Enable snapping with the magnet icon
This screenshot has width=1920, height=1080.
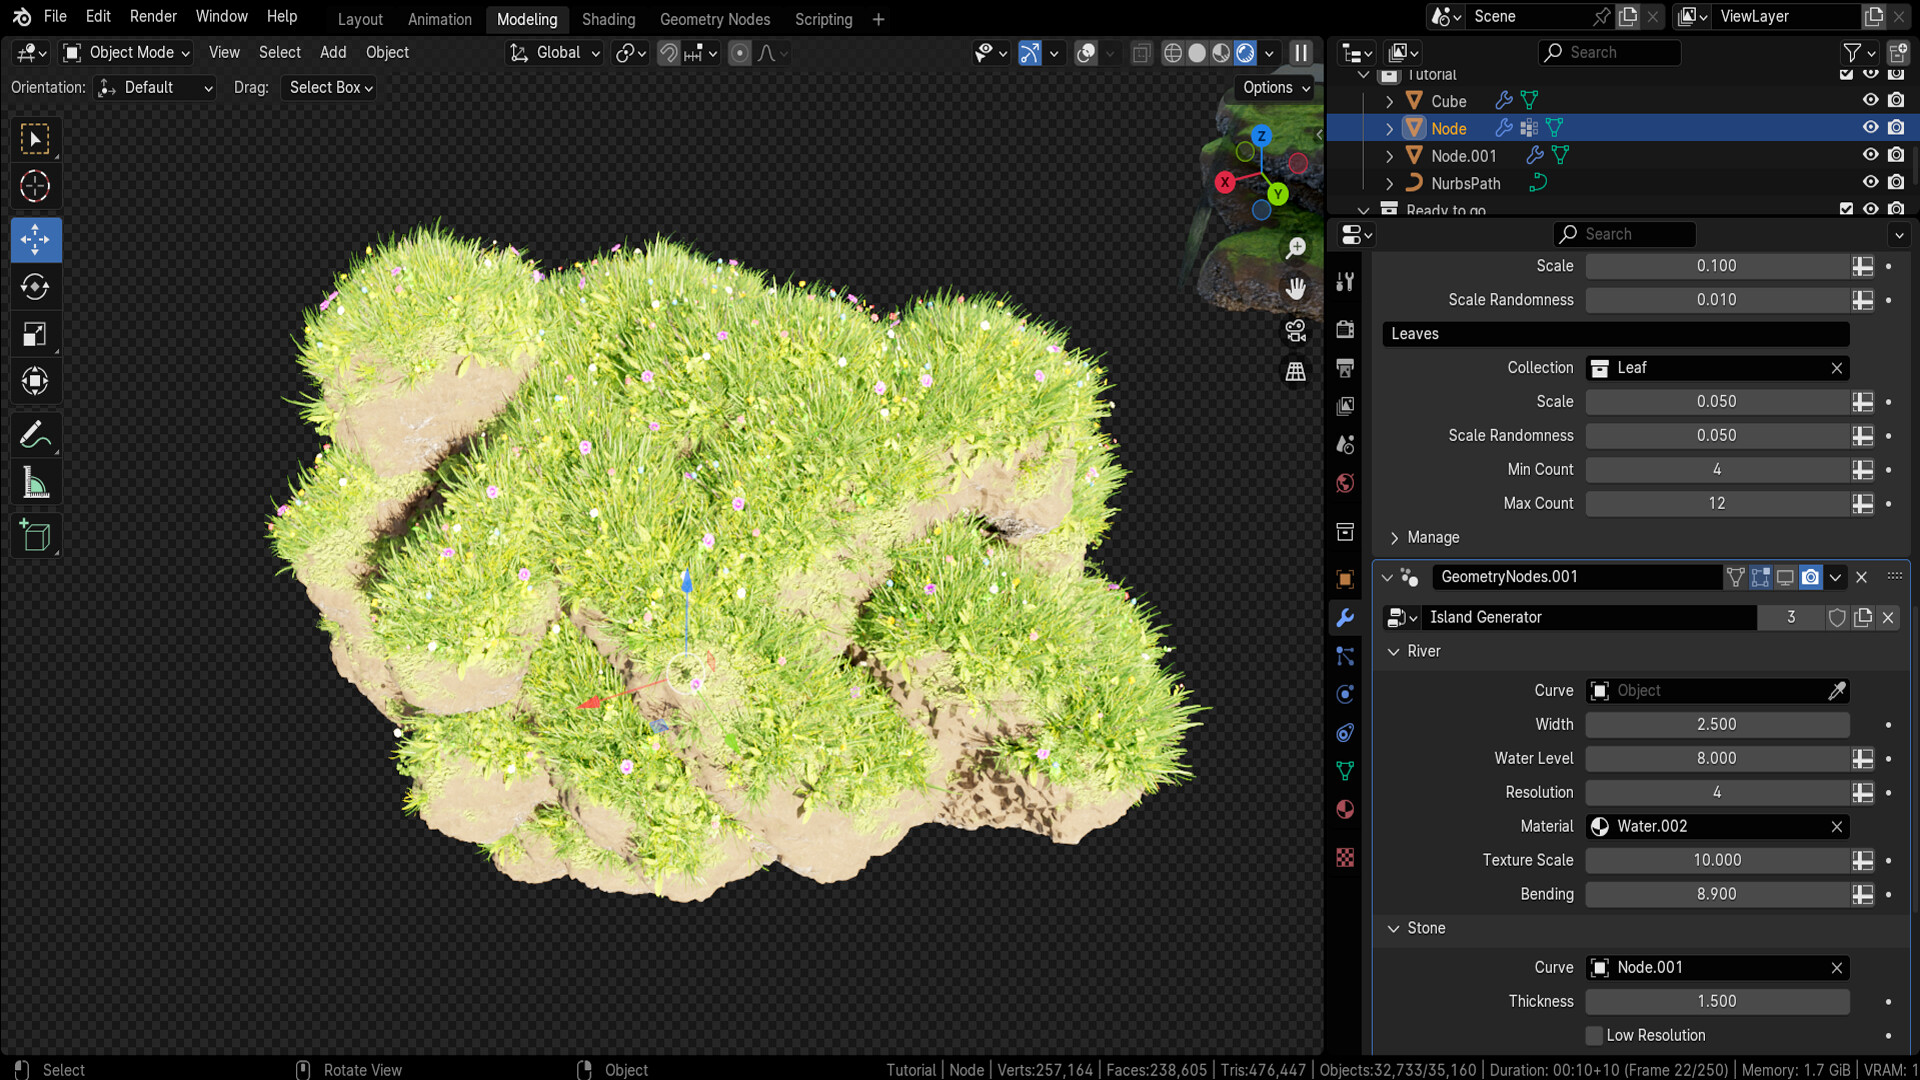[x=668, y=53]
